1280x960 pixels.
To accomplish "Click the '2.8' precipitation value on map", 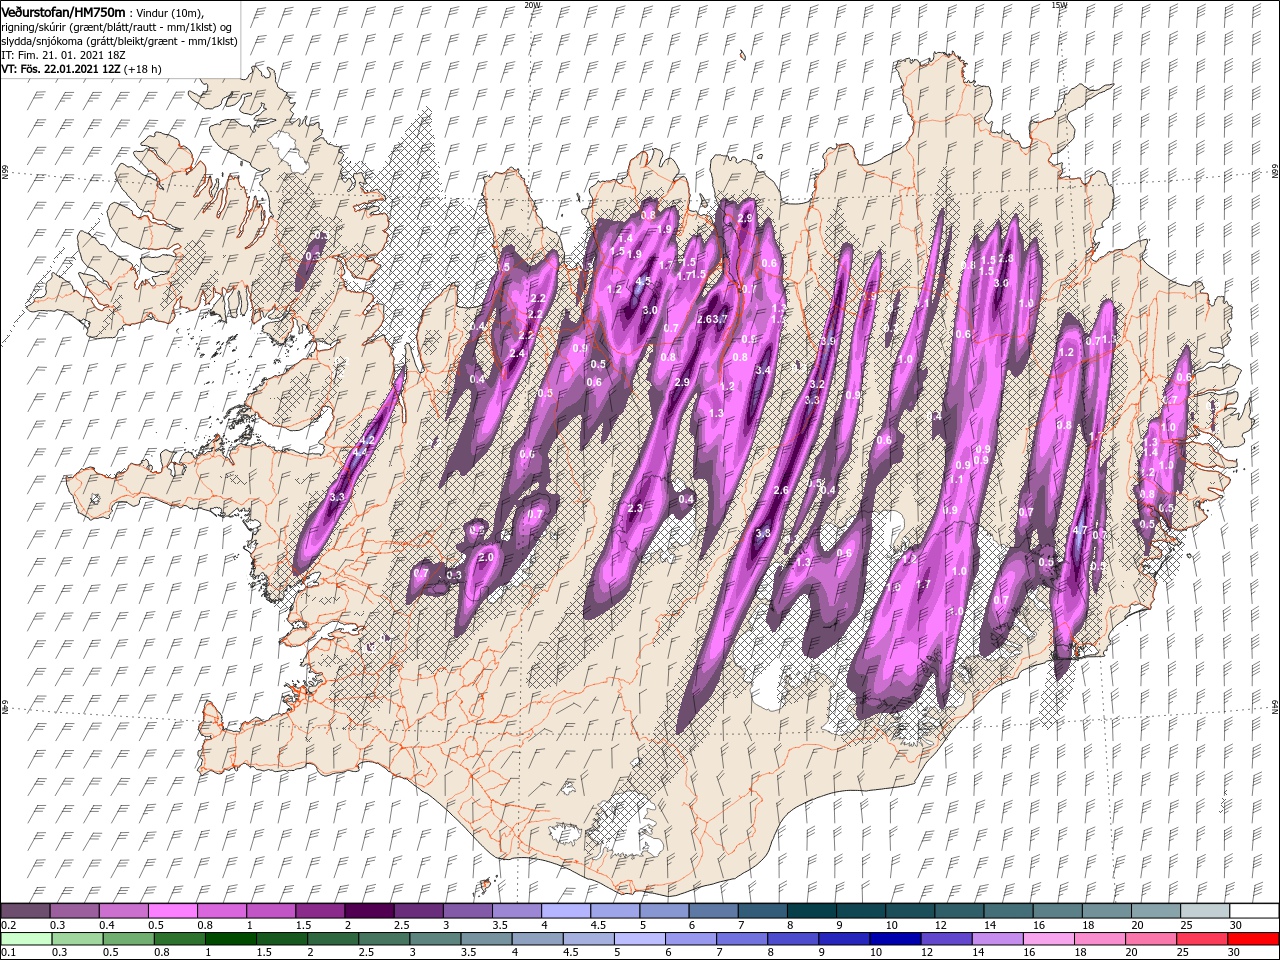I will point(1006,258).
